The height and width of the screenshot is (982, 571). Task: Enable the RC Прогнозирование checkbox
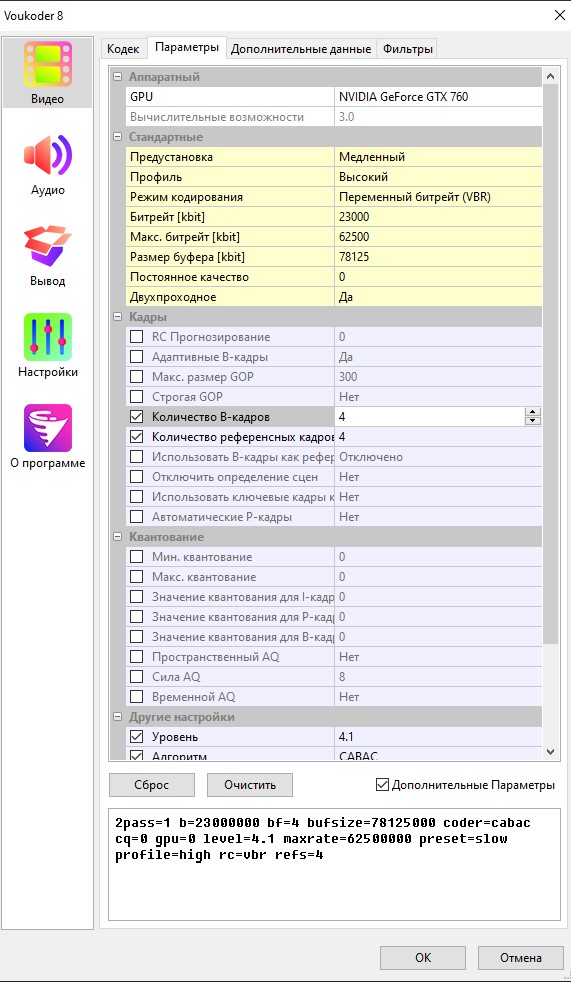pos(136,337)
